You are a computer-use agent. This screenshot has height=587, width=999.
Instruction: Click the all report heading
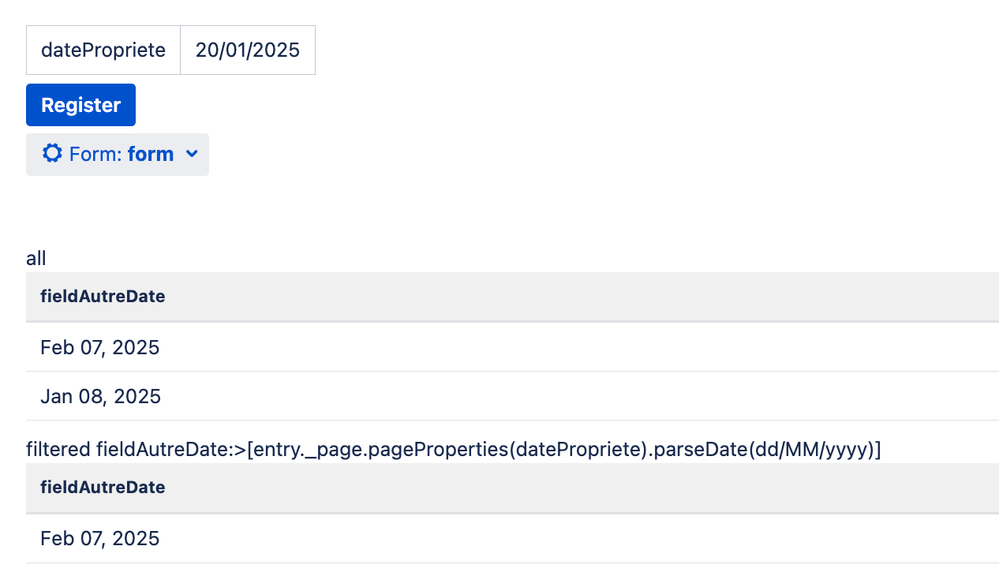pyautogui.click(x=35, y=258)
